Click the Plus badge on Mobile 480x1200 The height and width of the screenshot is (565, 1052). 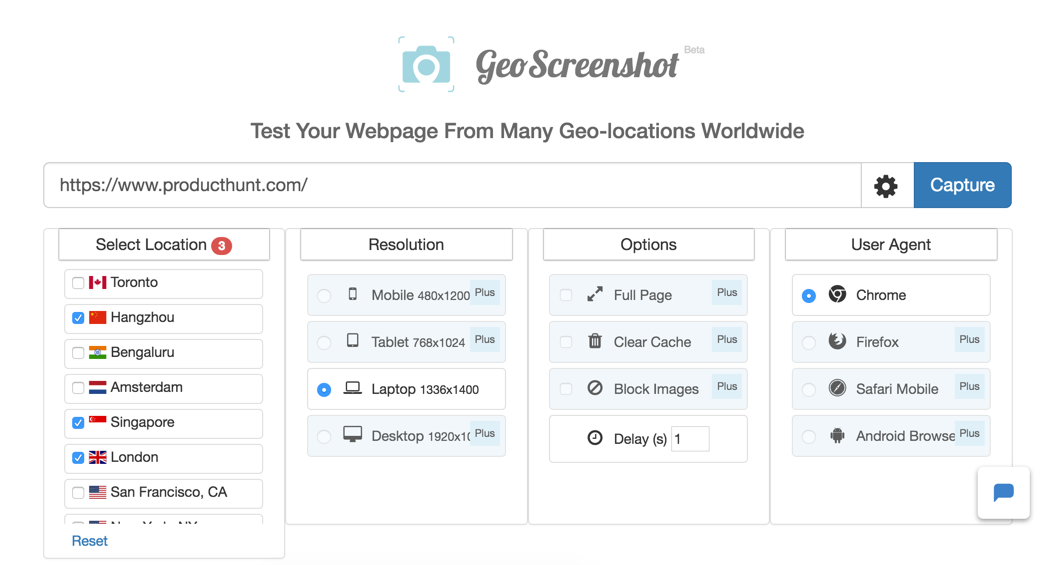(485, 293)
